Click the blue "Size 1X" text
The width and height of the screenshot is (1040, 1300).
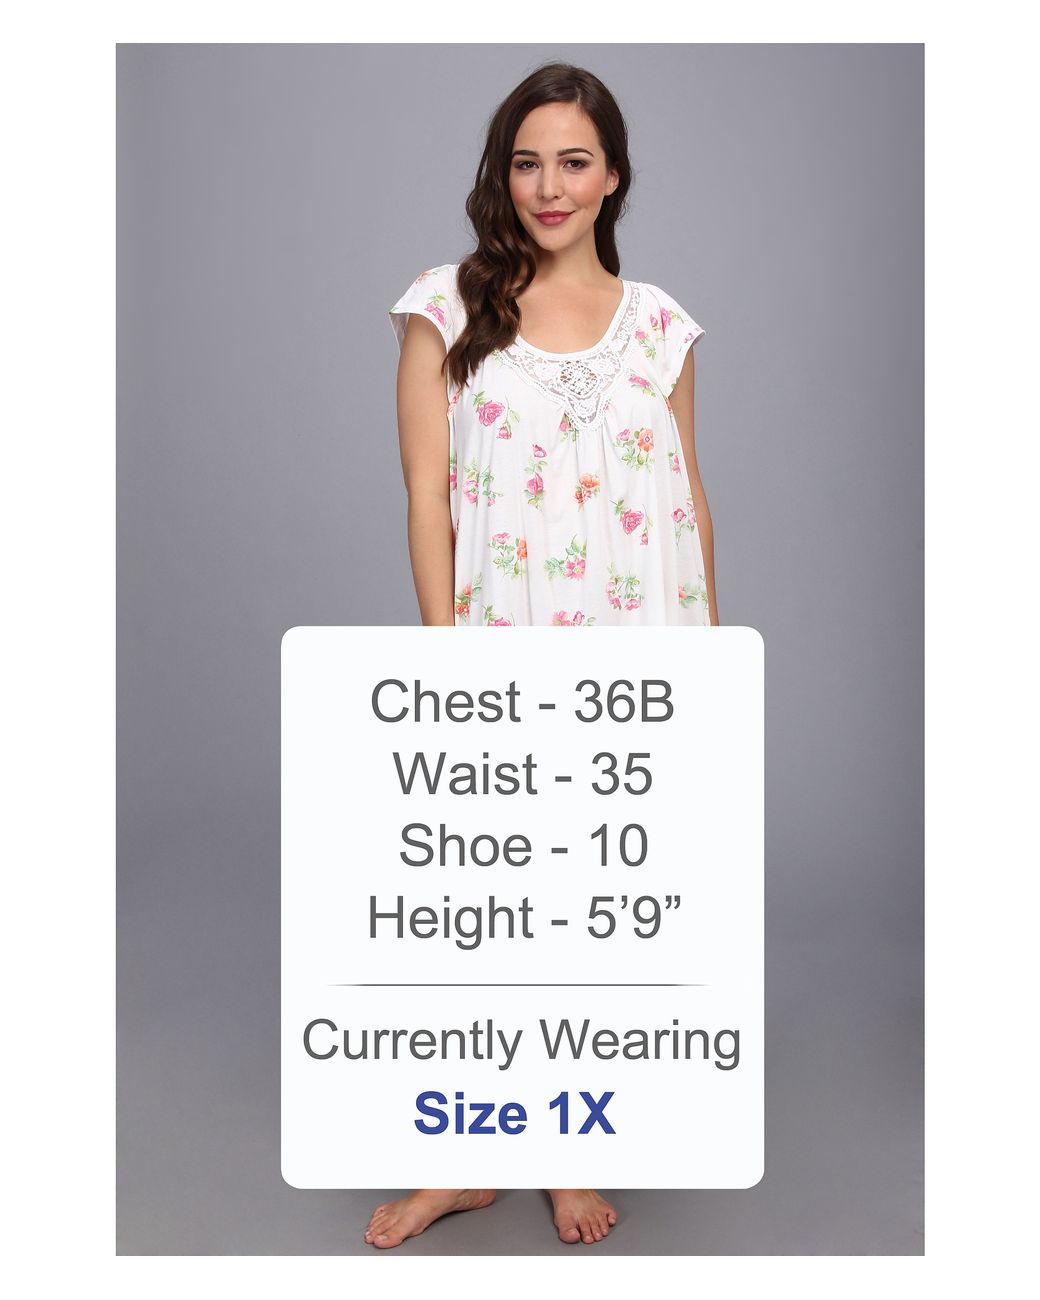coord(514,1113)
